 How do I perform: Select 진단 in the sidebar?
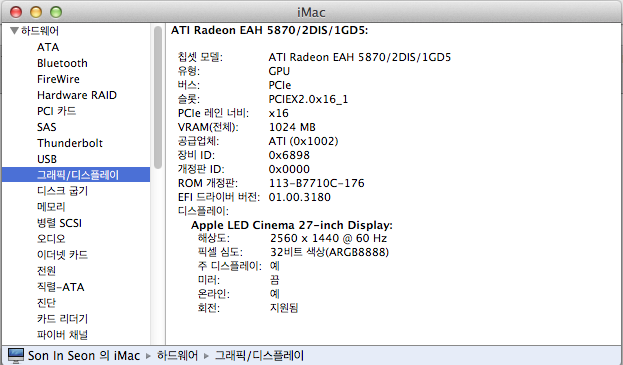coord(46,303)
